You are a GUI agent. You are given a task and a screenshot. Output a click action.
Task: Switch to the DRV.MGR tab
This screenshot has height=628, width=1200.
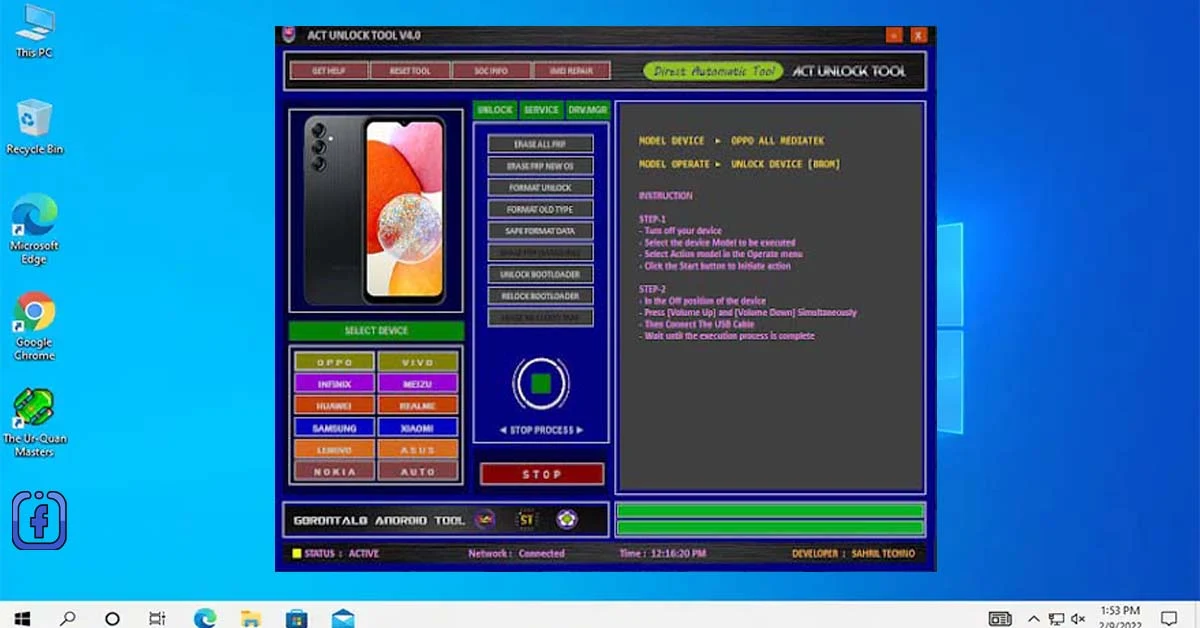(588, 110)
